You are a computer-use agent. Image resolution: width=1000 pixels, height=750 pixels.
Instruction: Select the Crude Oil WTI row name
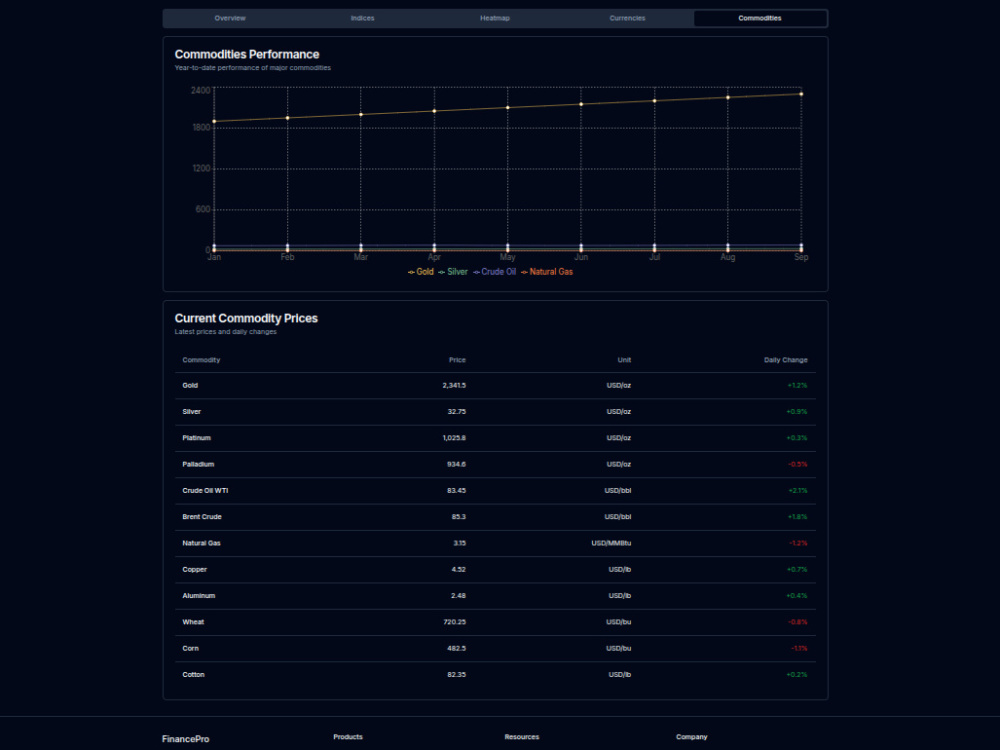pyautogui.click(x=205, y=491)
